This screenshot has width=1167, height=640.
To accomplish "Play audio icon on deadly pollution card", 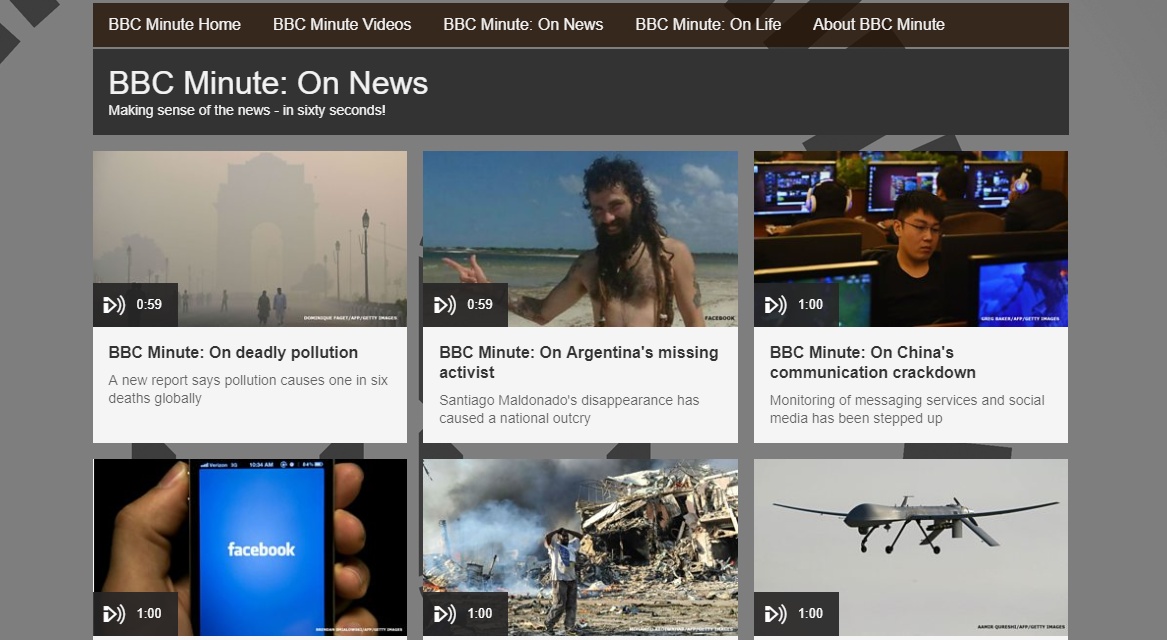I will click(114, 304).
